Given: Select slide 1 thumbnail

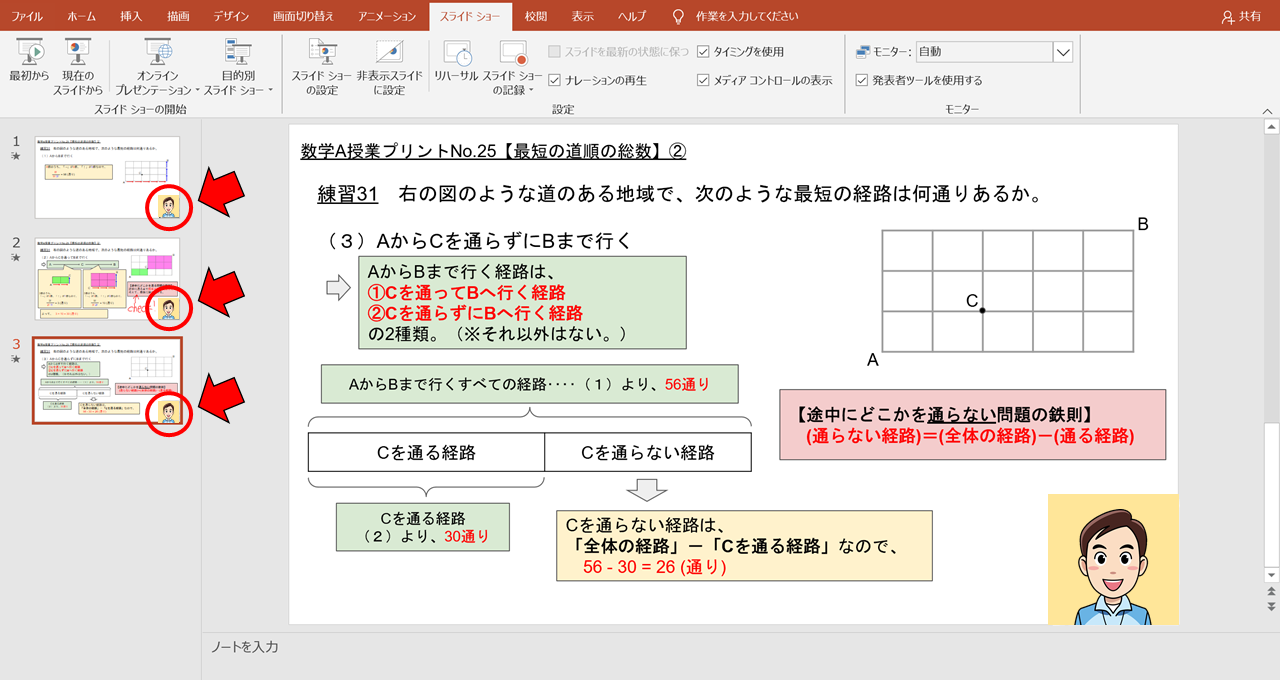Looking at the screenshot, I should pos(108,177).
